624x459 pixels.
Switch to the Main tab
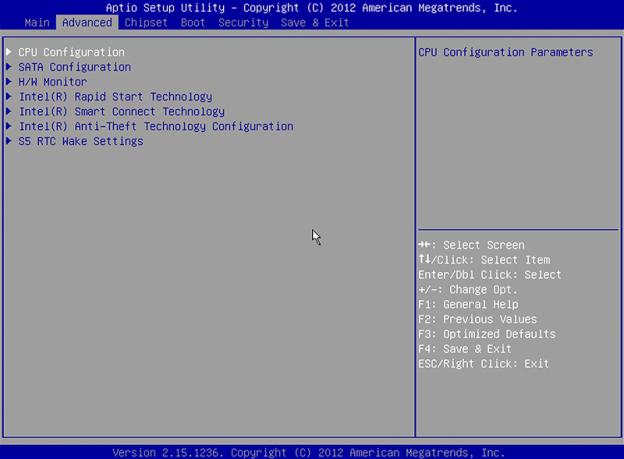click(37, 23)
